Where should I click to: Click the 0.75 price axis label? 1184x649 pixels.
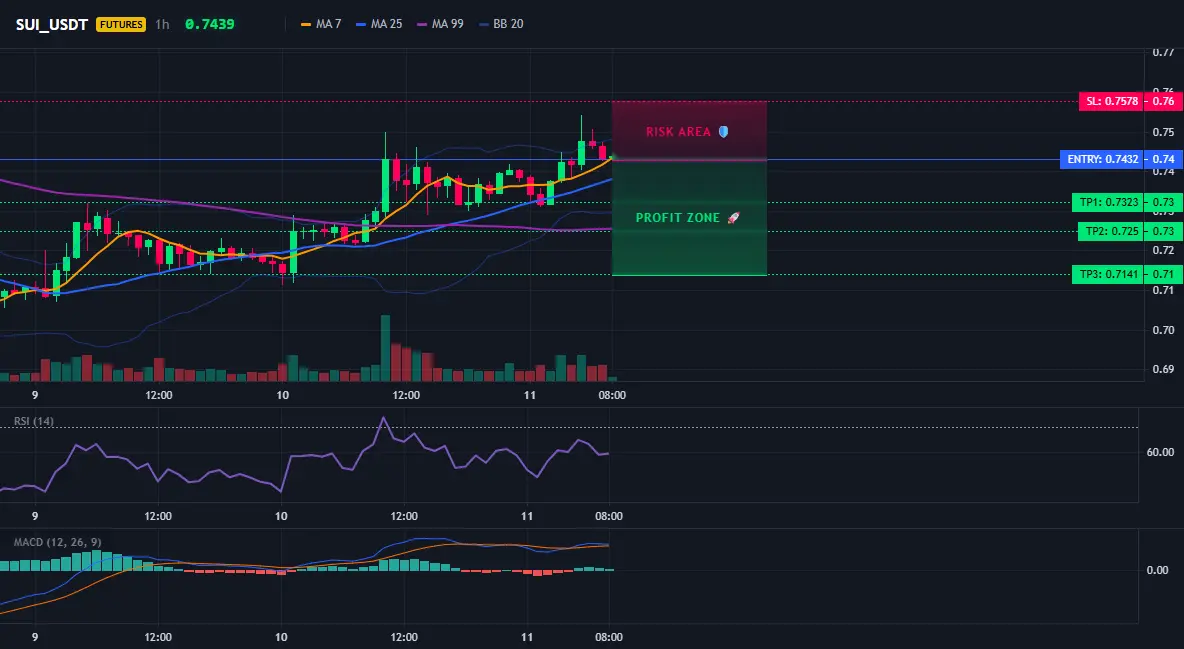coord(1163,132)
